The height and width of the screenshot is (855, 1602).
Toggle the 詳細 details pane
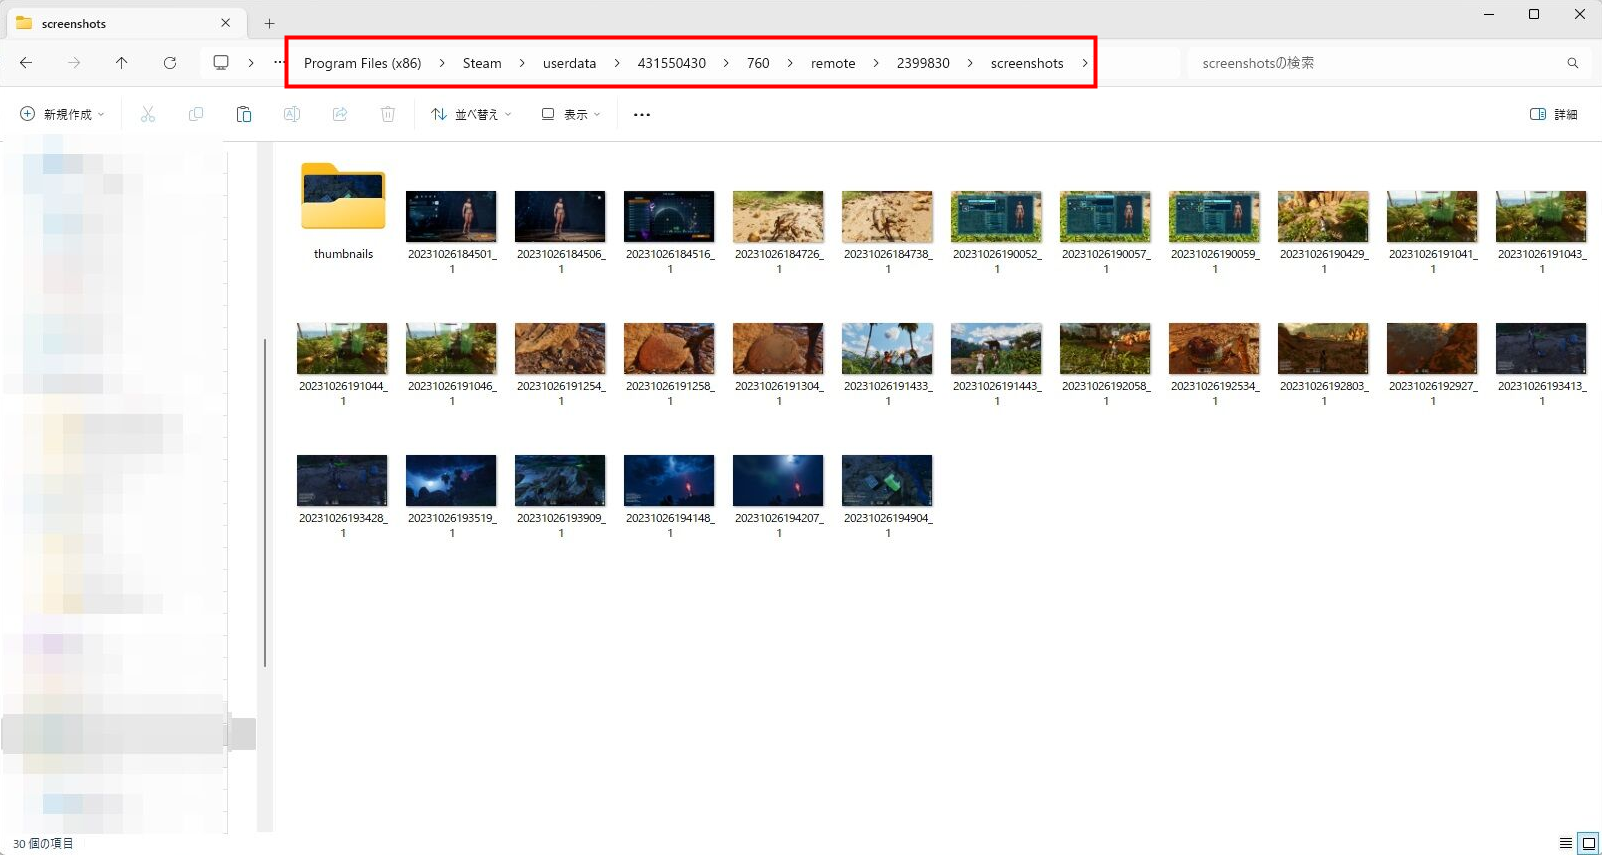point(1554,114)
